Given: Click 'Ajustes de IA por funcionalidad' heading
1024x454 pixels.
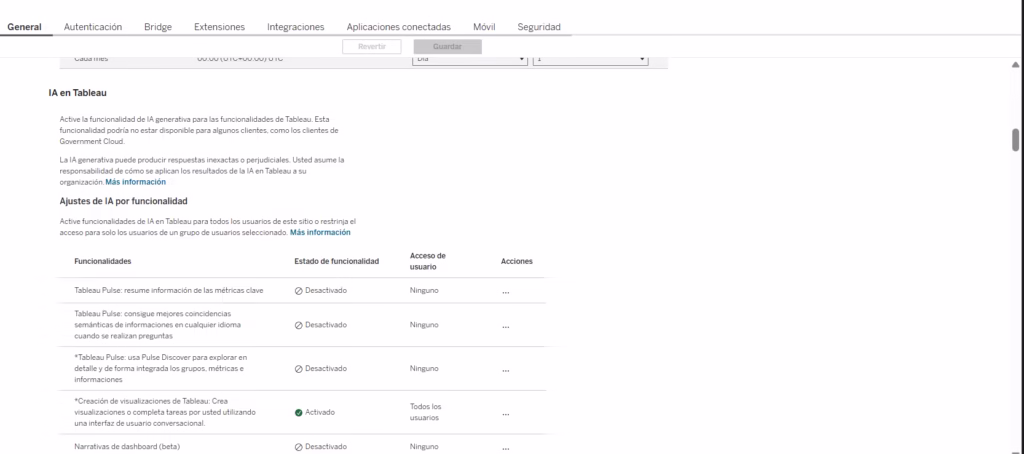Looking at the screenshot, I should pyautogui.click(x=123, y=201).
